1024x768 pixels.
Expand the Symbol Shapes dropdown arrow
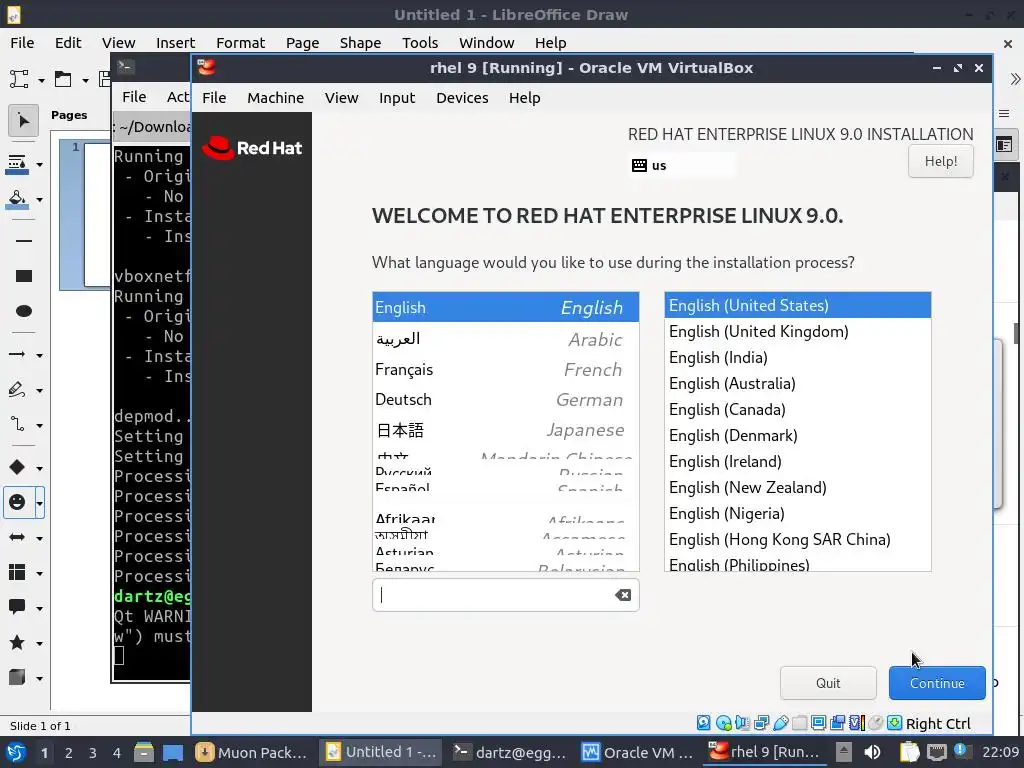(39, 503)
